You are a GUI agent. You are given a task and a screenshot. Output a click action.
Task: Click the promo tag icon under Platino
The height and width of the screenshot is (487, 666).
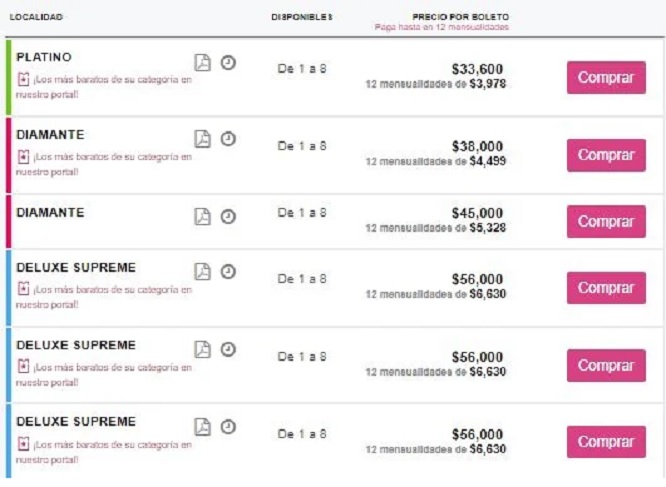point(23,79)
